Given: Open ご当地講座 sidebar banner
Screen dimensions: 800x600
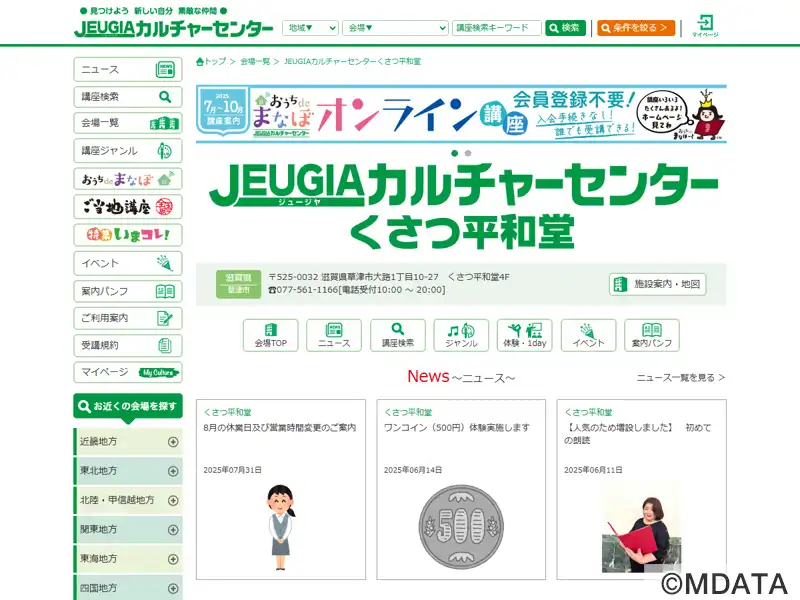Looking at the screenshot, I should [x=128, y=207].
